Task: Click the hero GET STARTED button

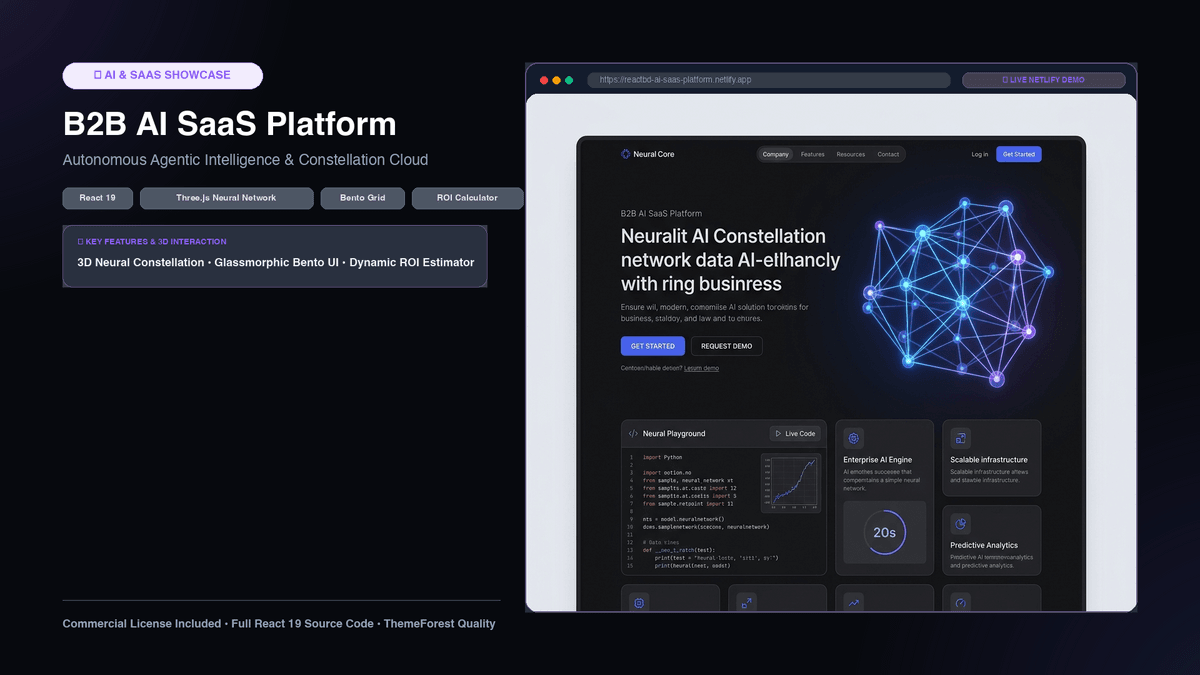Action: pos(653,346)
